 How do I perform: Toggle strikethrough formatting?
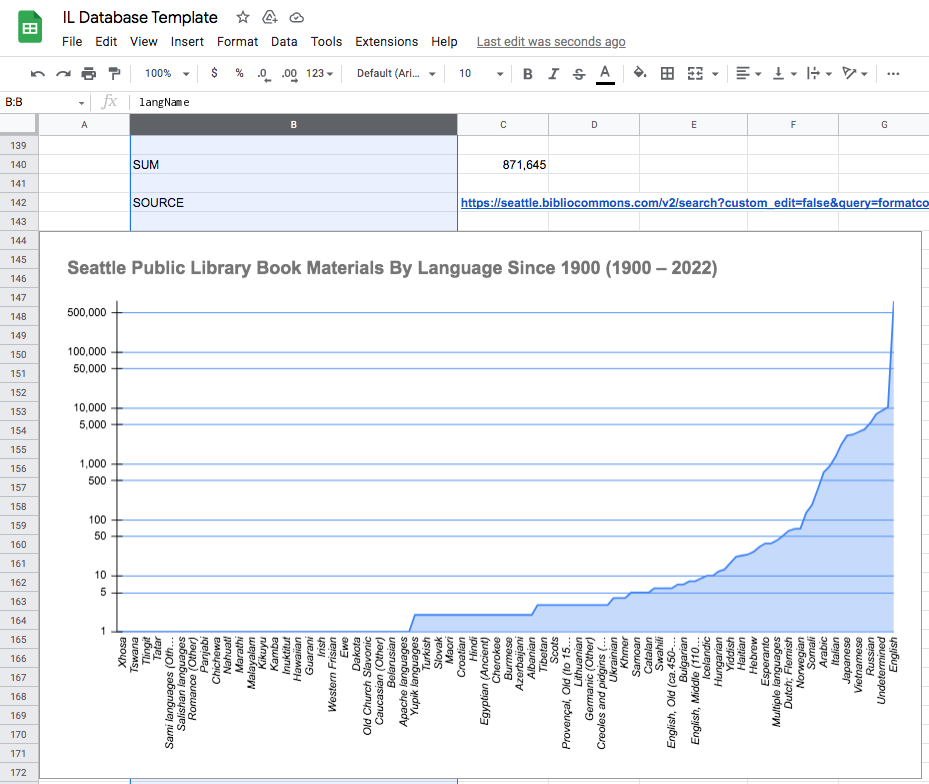pyautogui.click(x=579, y=73)
